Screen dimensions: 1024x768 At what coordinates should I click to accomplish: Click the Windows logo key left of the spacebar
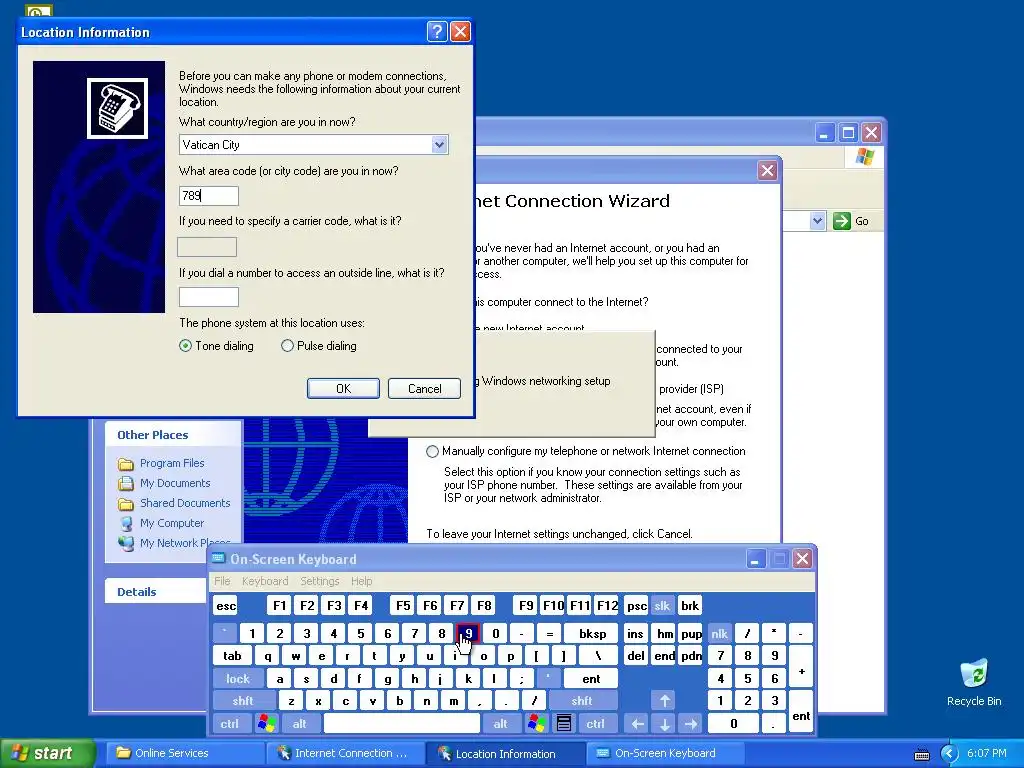[266, 723]
